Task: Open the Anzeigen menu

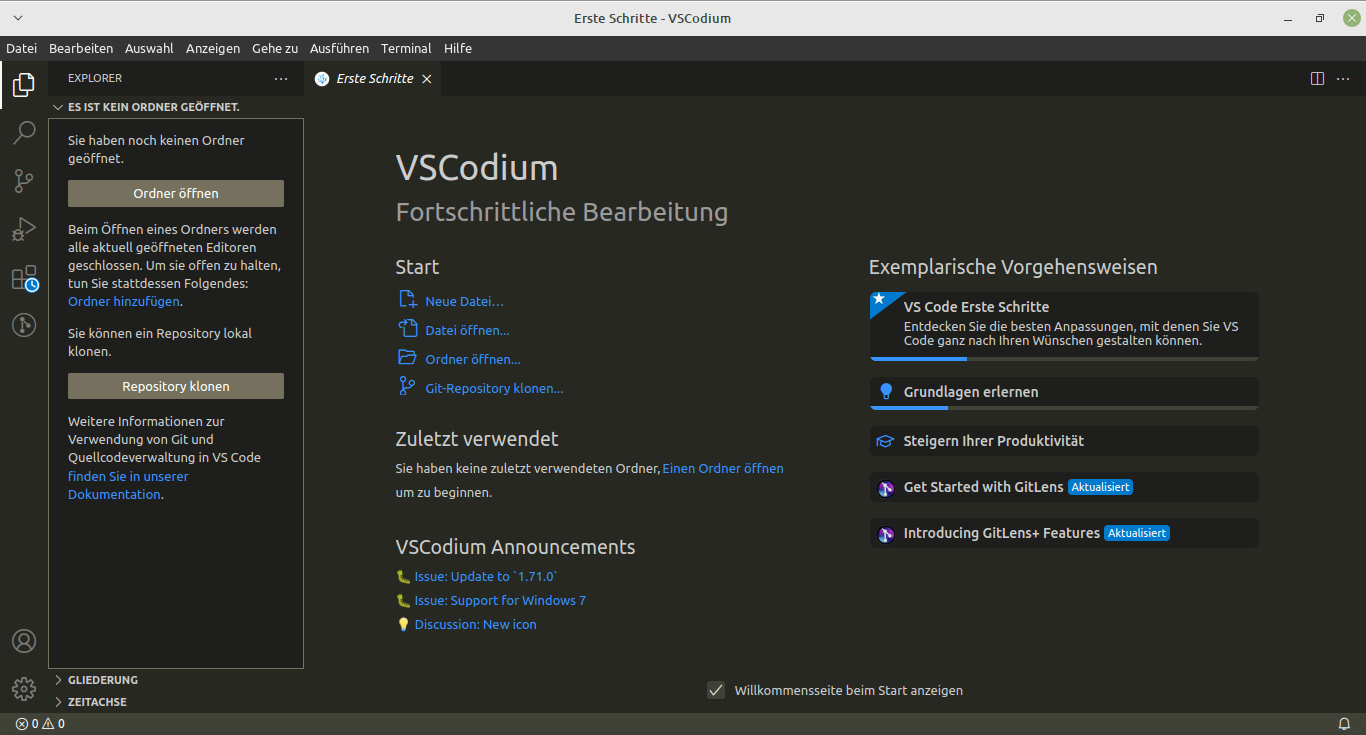Action: coord(213,48)
